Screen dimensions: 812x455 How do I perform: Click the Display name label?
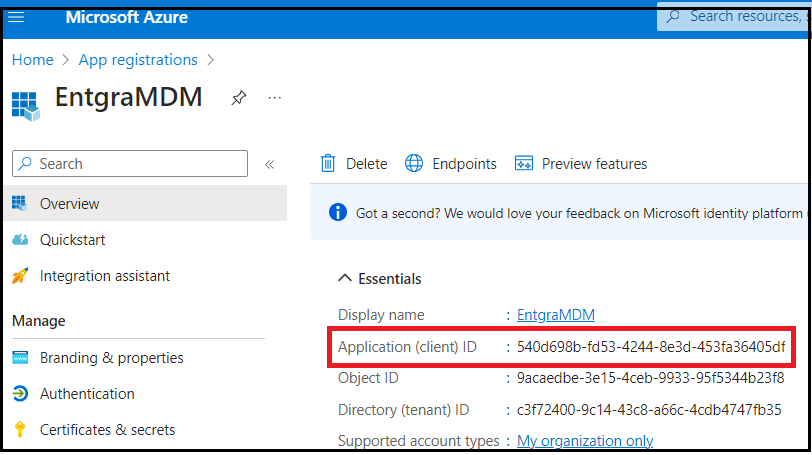[x=381, y=315]
